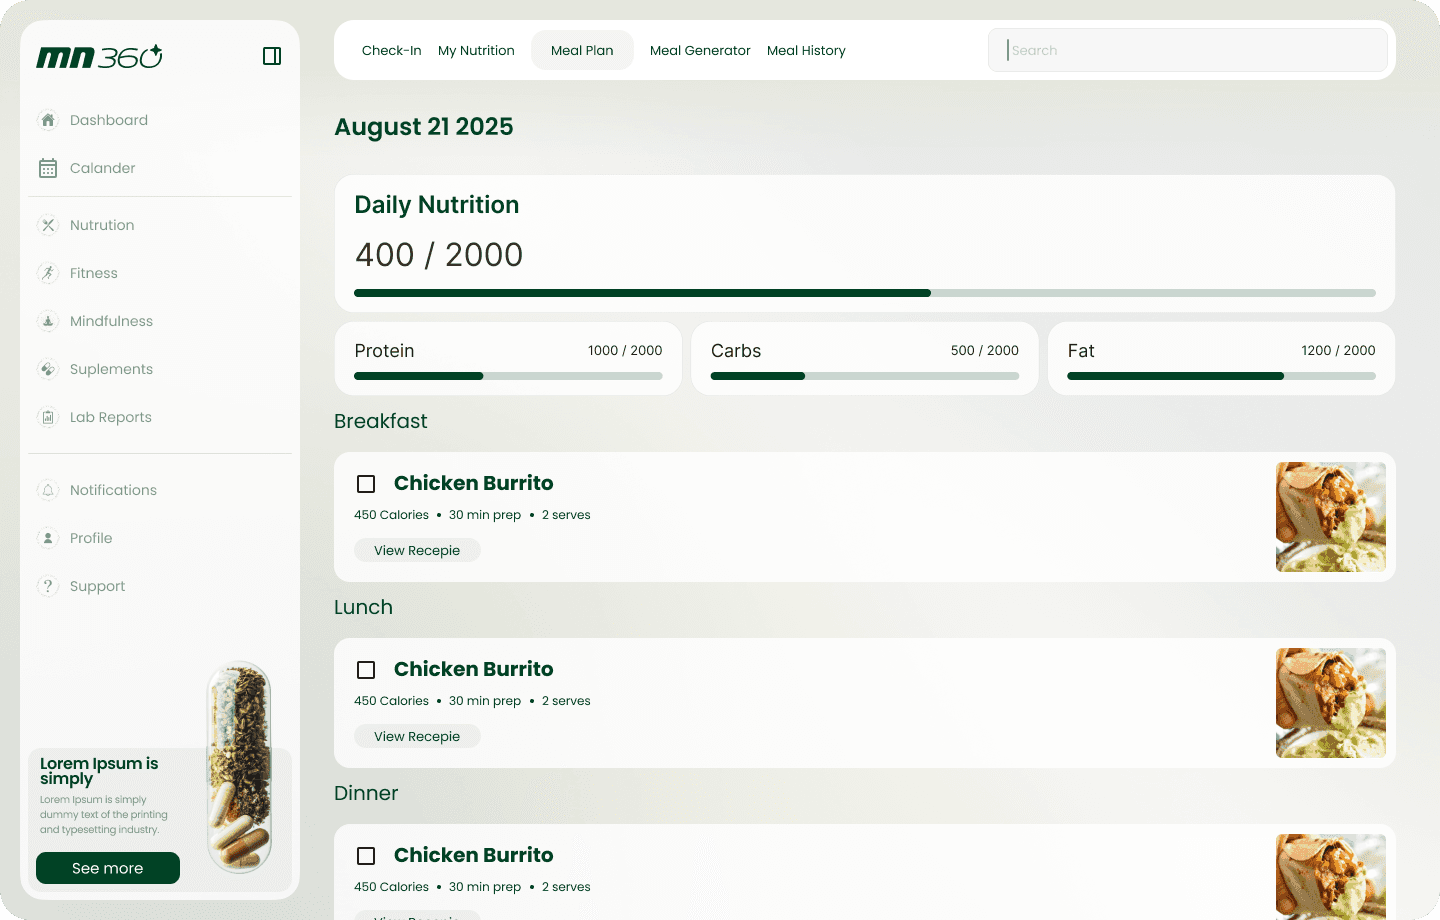Click the 500 / 2000 Carbs value
This screenshot has height=920, width=1440.
pyautogui.click(x=985, y=350)
